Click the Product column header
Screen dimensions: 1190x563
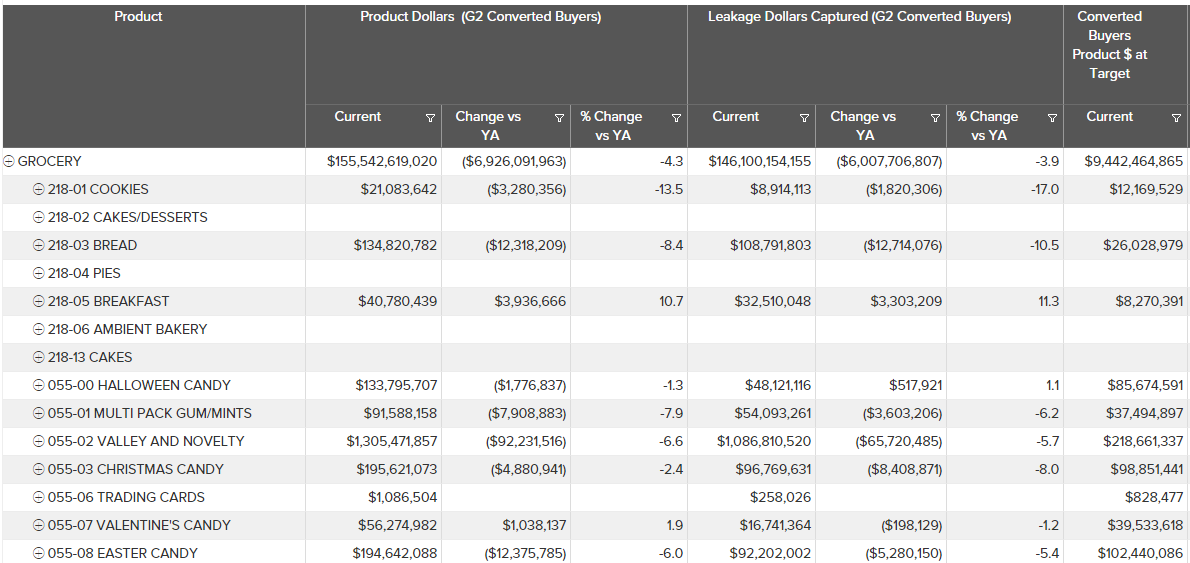[x=138, y=17]
